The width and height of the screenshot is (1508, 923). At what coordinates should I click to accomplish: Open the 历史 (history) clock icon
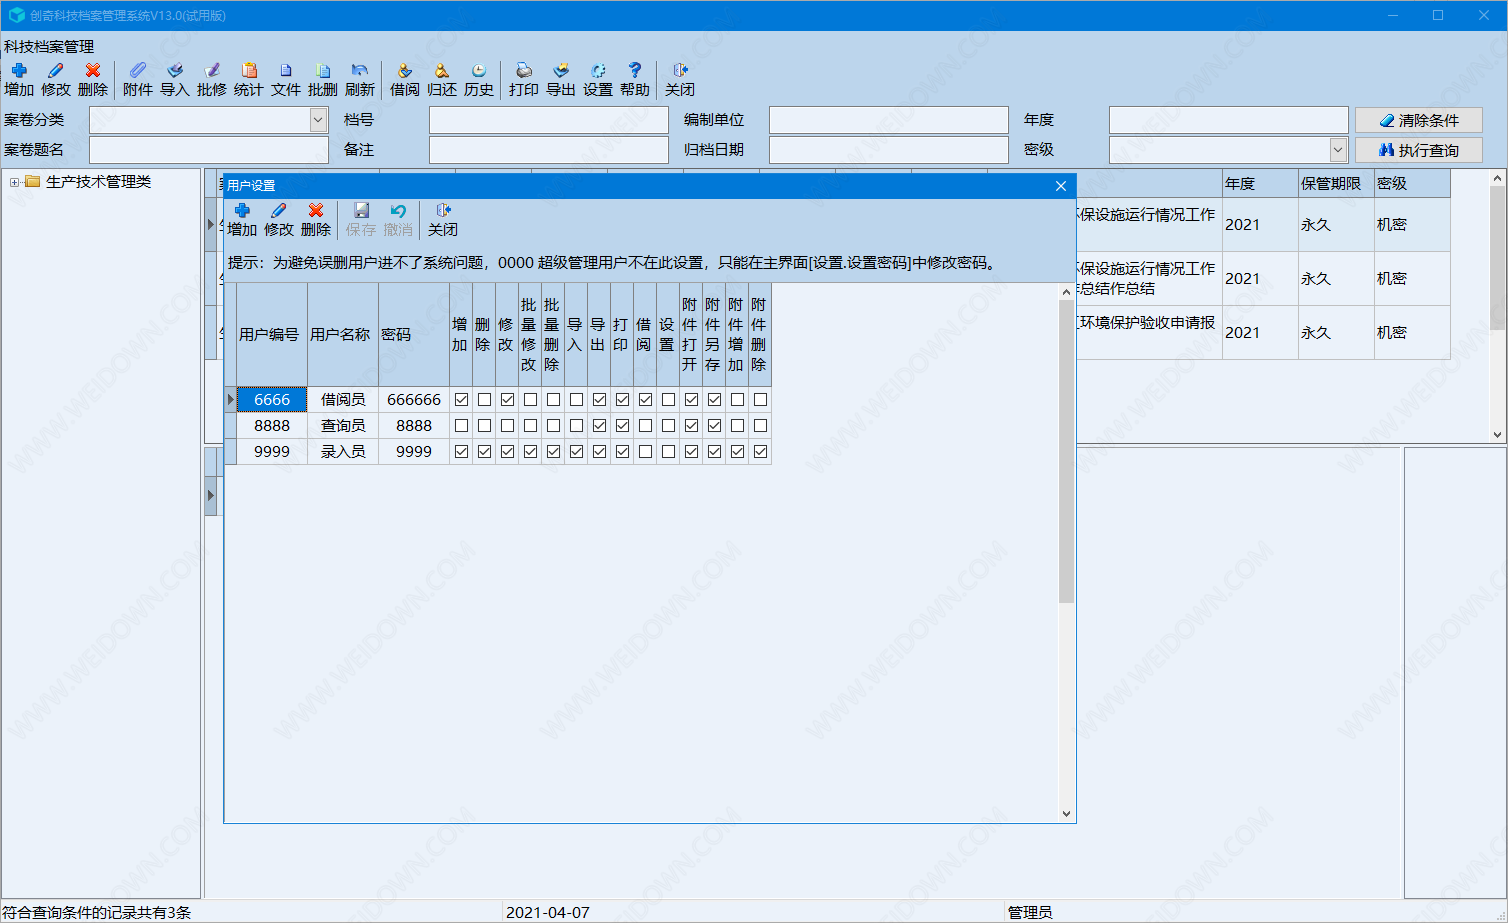(479, 79)
